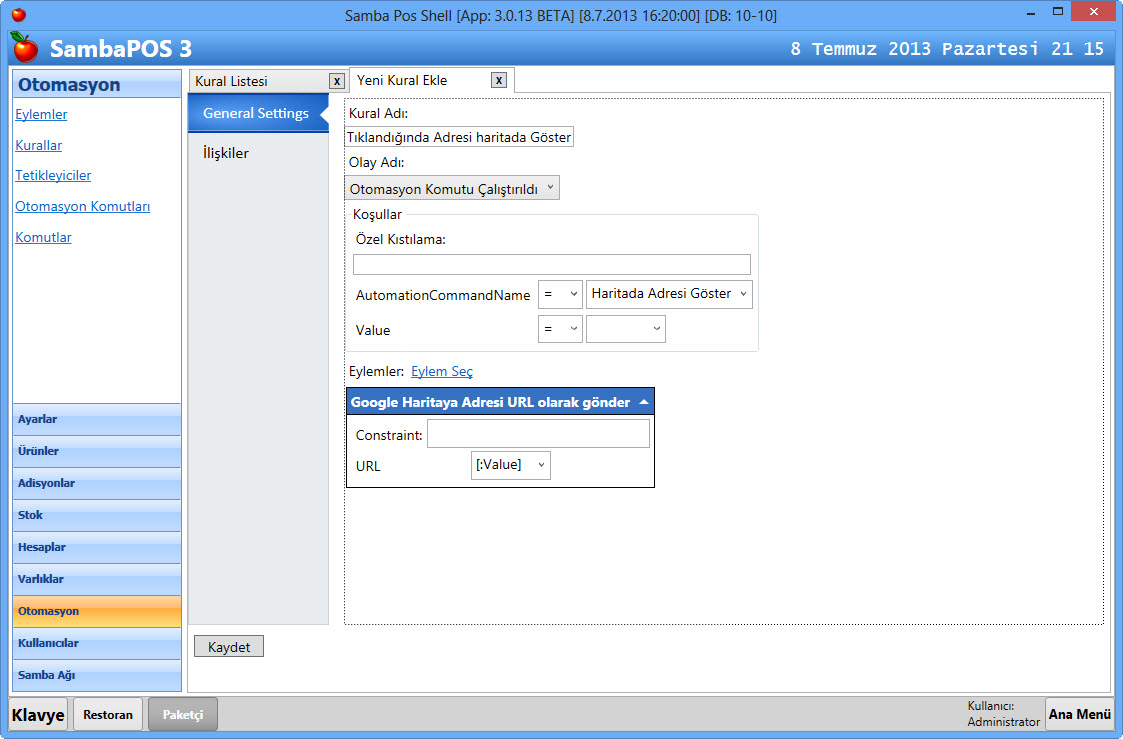Click the SambaPOS apple logo icon
Screen dimensions: 1123x739
coord(25,48)
